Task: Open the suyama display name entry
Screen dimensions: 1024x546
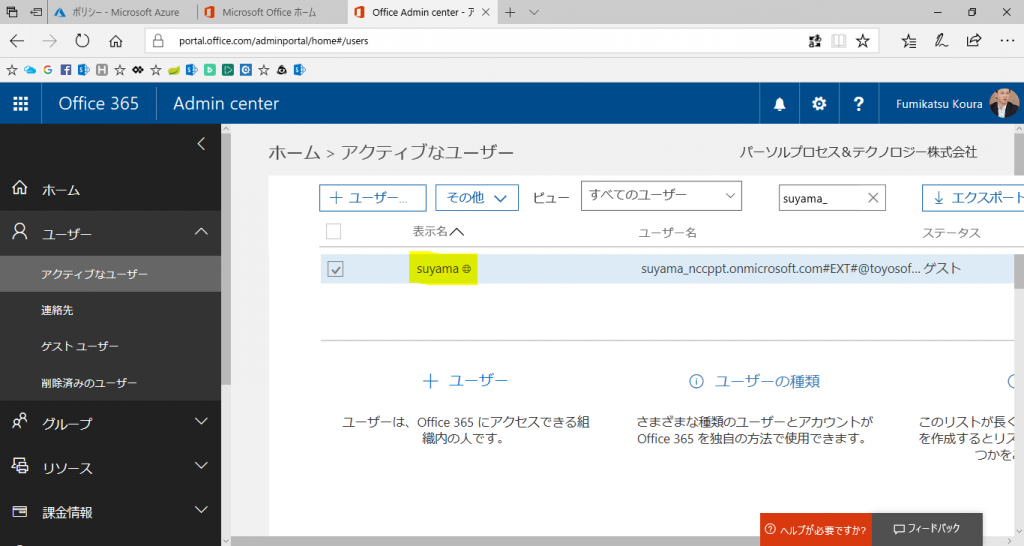Action: [x=438, y=269]
